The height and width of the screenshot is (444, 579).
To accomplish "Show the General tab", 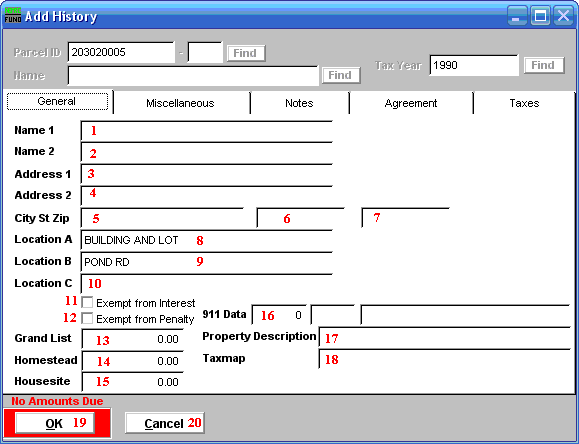I will 57,101.
